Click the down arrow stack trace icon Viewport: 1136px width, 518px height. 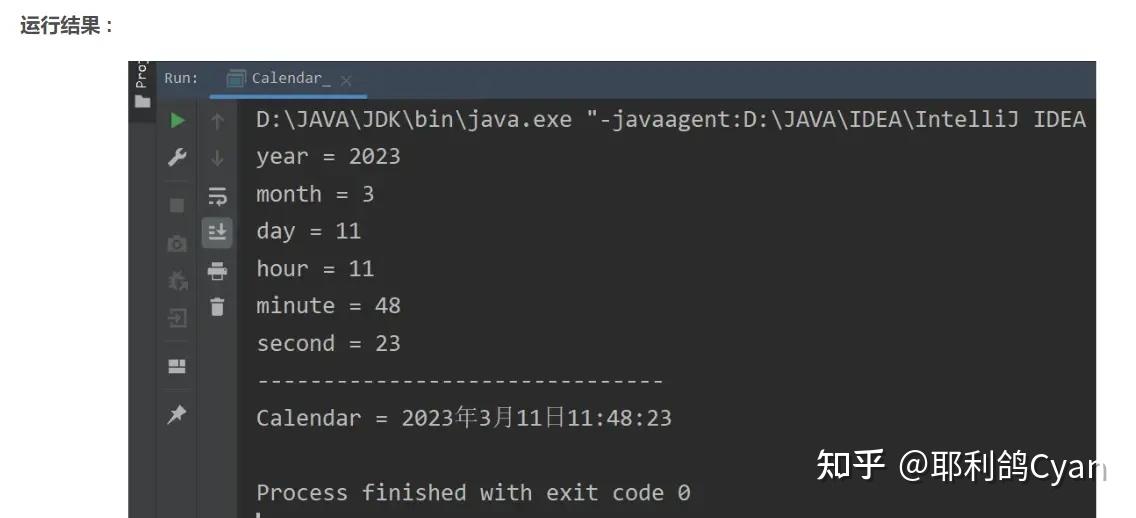tap(217, 158)
